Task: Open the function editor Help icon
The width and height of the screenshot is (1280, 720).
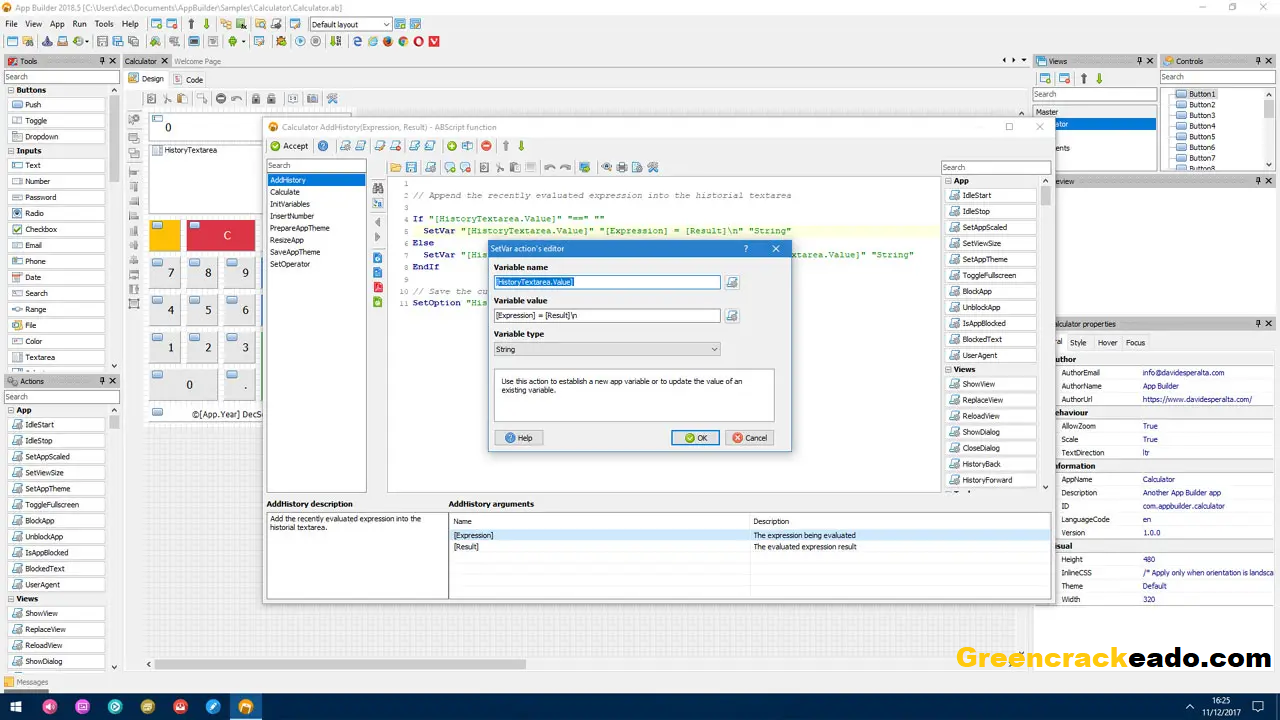Action: (323, 146)
